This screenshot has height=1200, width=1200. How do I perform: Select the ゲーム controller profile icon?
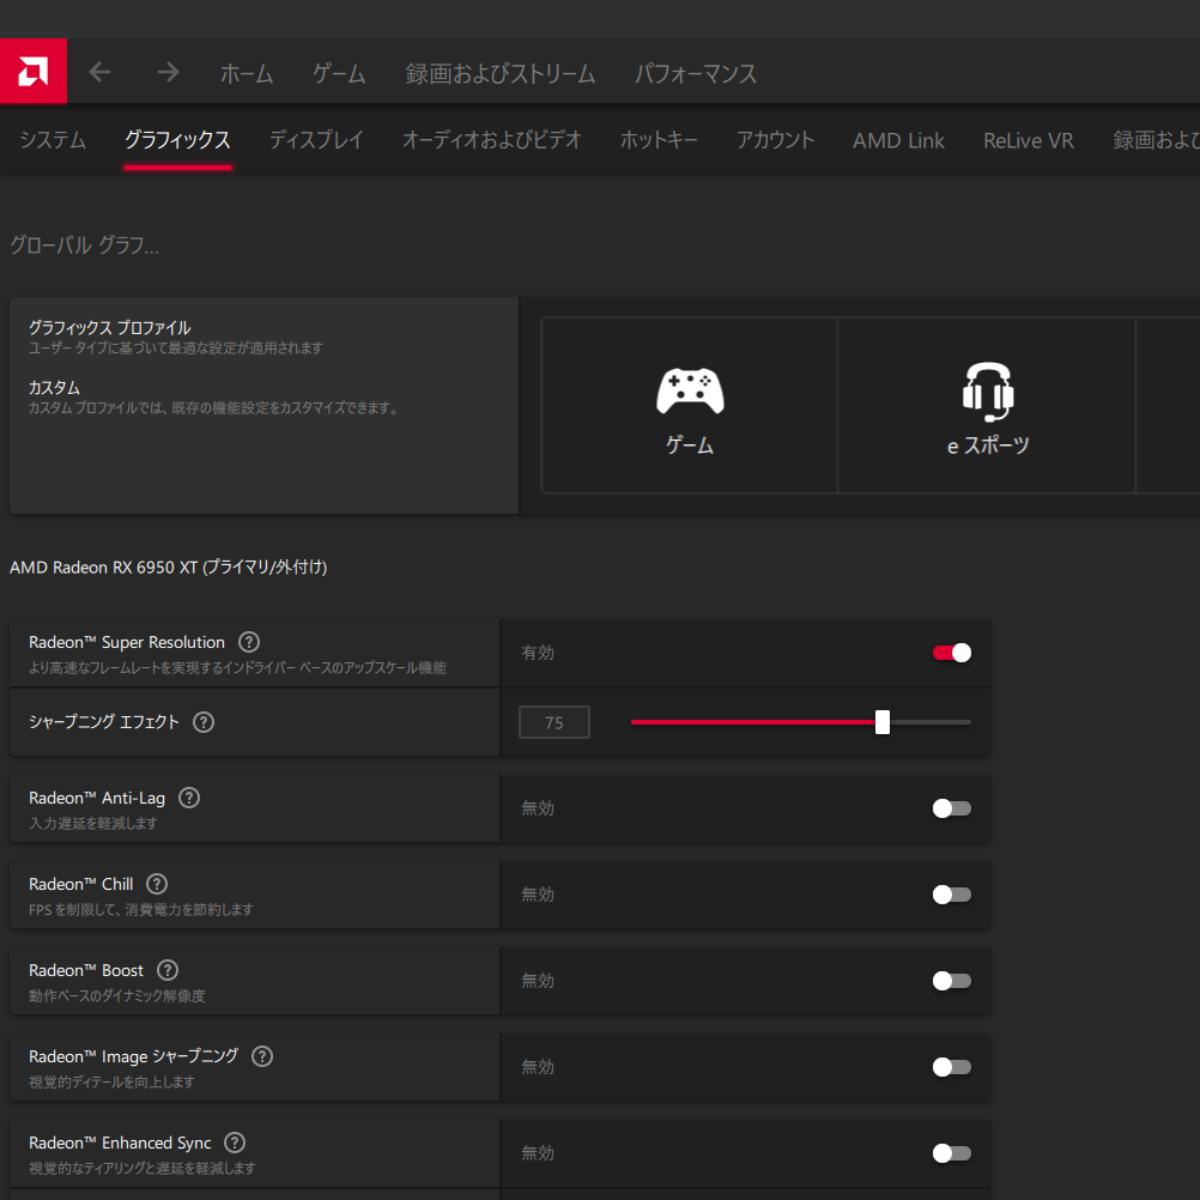pos(690,391)
